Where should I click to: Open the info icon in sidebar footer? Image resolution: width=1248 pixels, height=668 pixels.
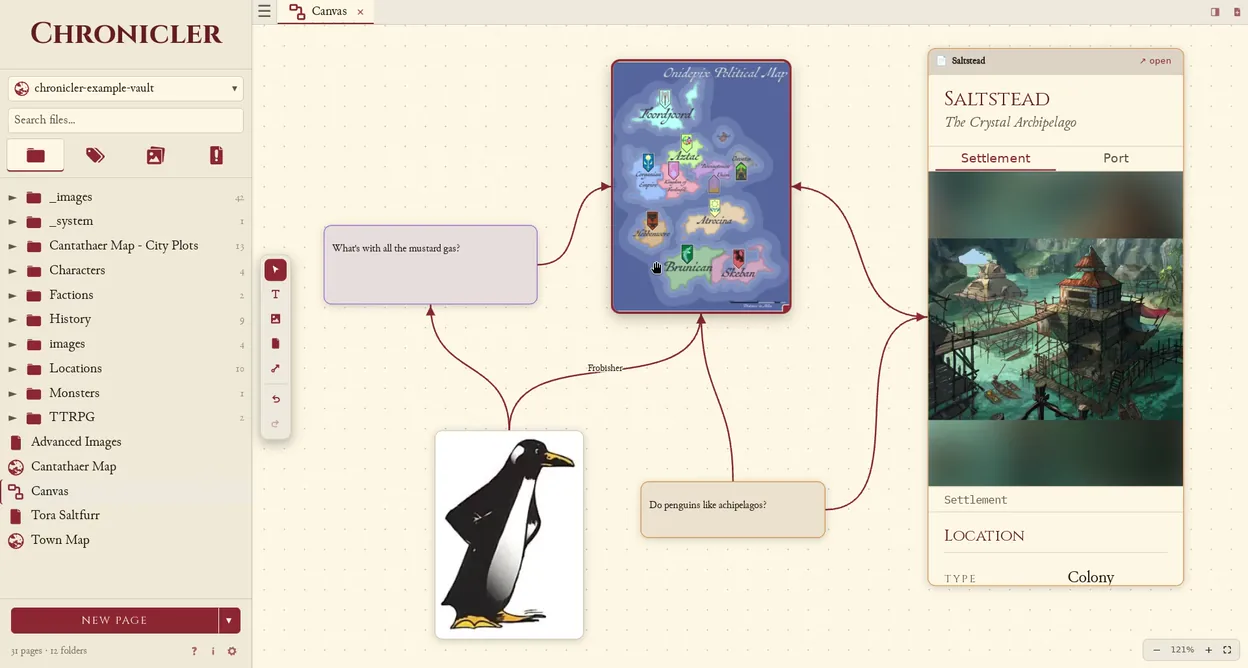point(213,651)
